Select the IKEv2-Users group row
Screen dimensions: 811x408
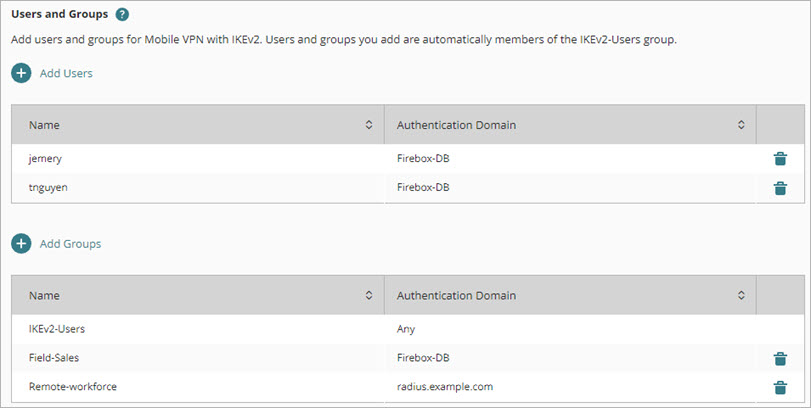[58, 328]
